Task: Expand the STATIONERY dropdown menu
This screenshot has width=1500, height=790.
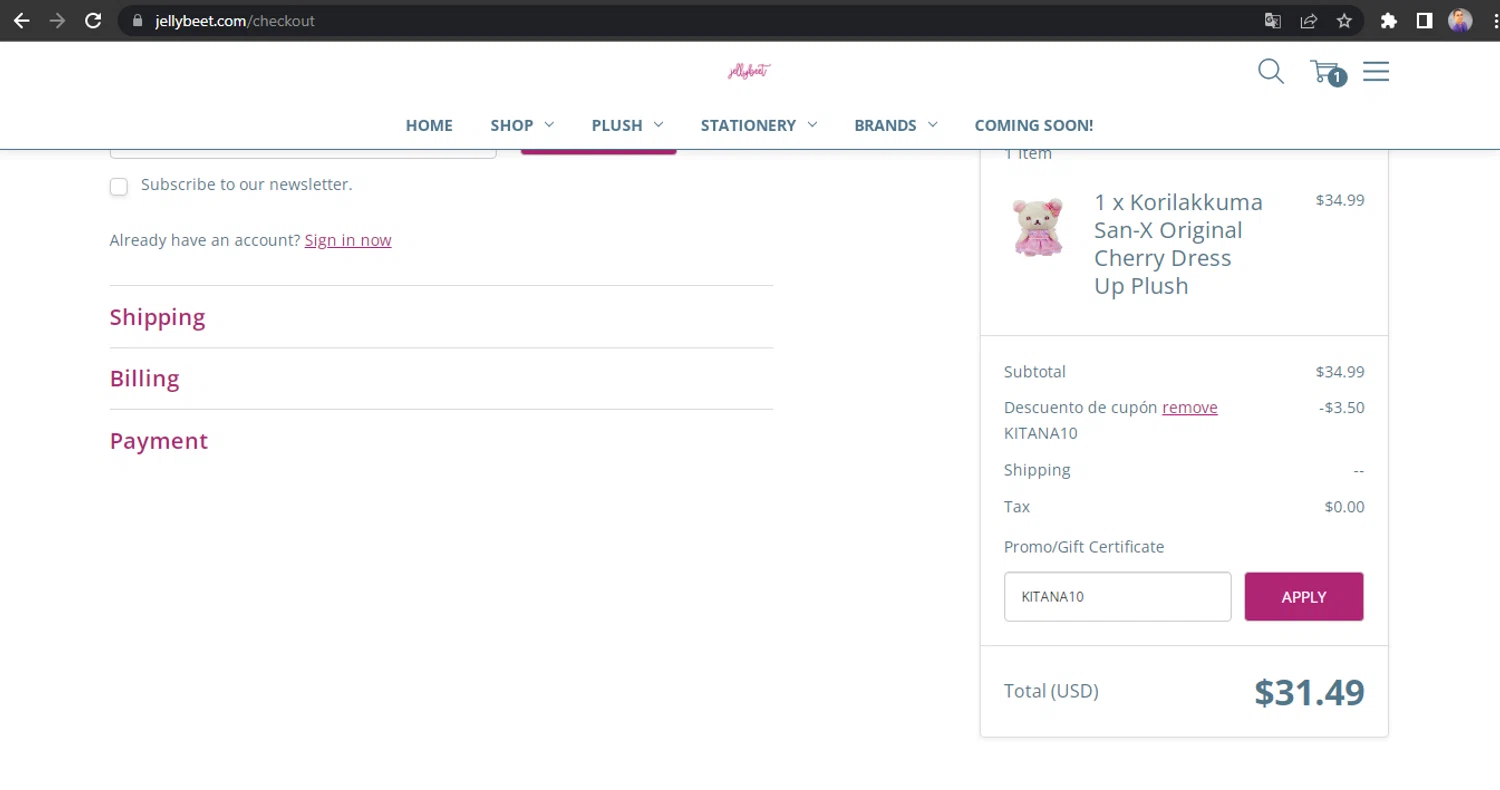Action: (x=759, y=125)
